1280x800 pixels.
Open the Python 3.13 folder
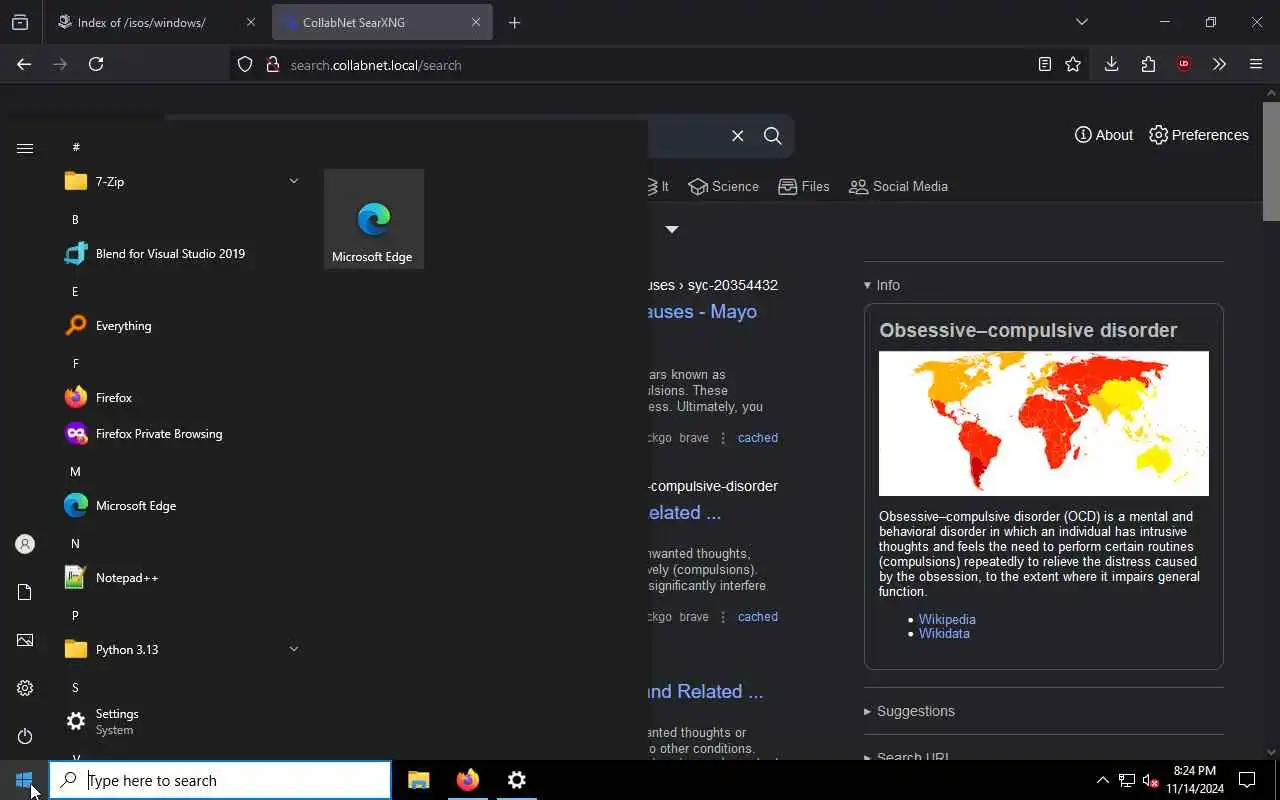point(182,649)
